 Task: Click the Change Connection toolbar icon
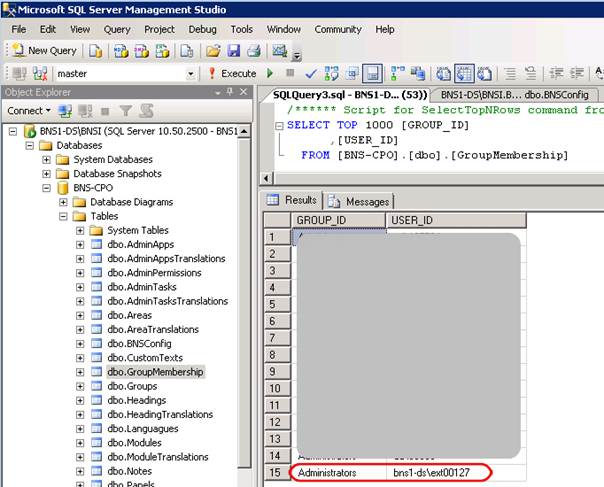click(40, 73)
